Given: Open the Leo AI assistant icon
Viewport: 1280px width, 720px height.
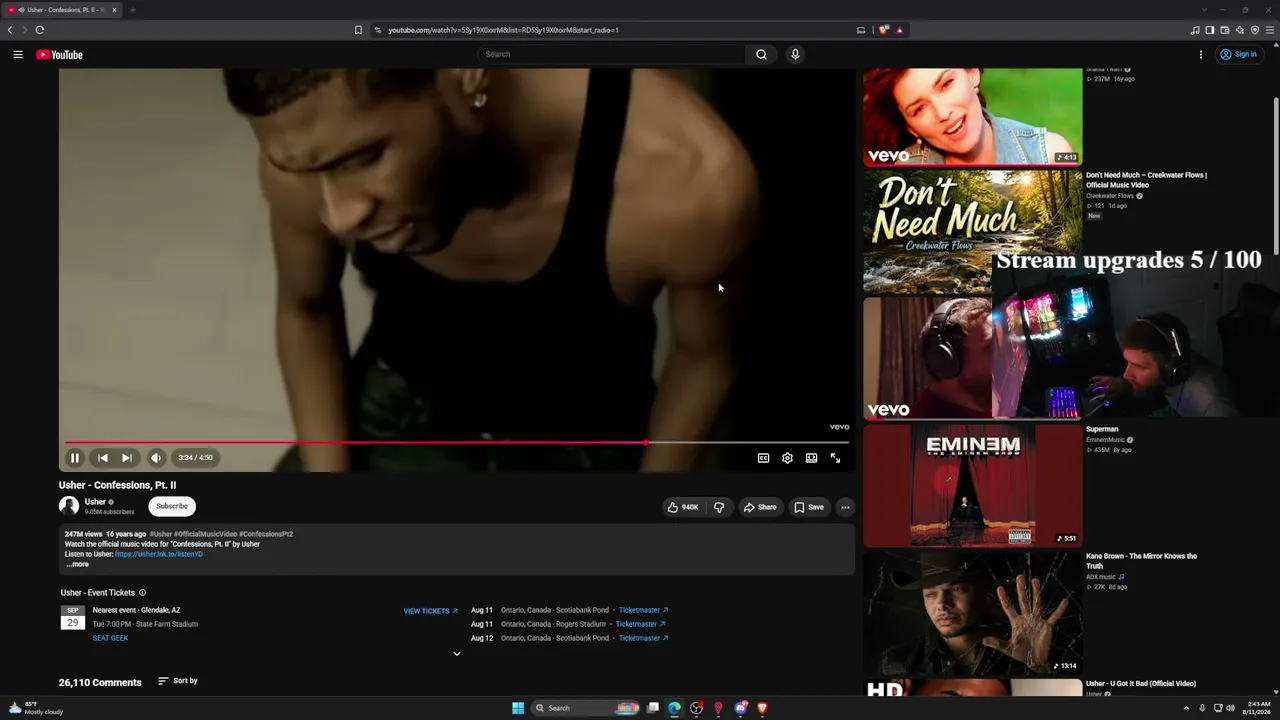Looking at the screenshot, I should (1240, 30).
